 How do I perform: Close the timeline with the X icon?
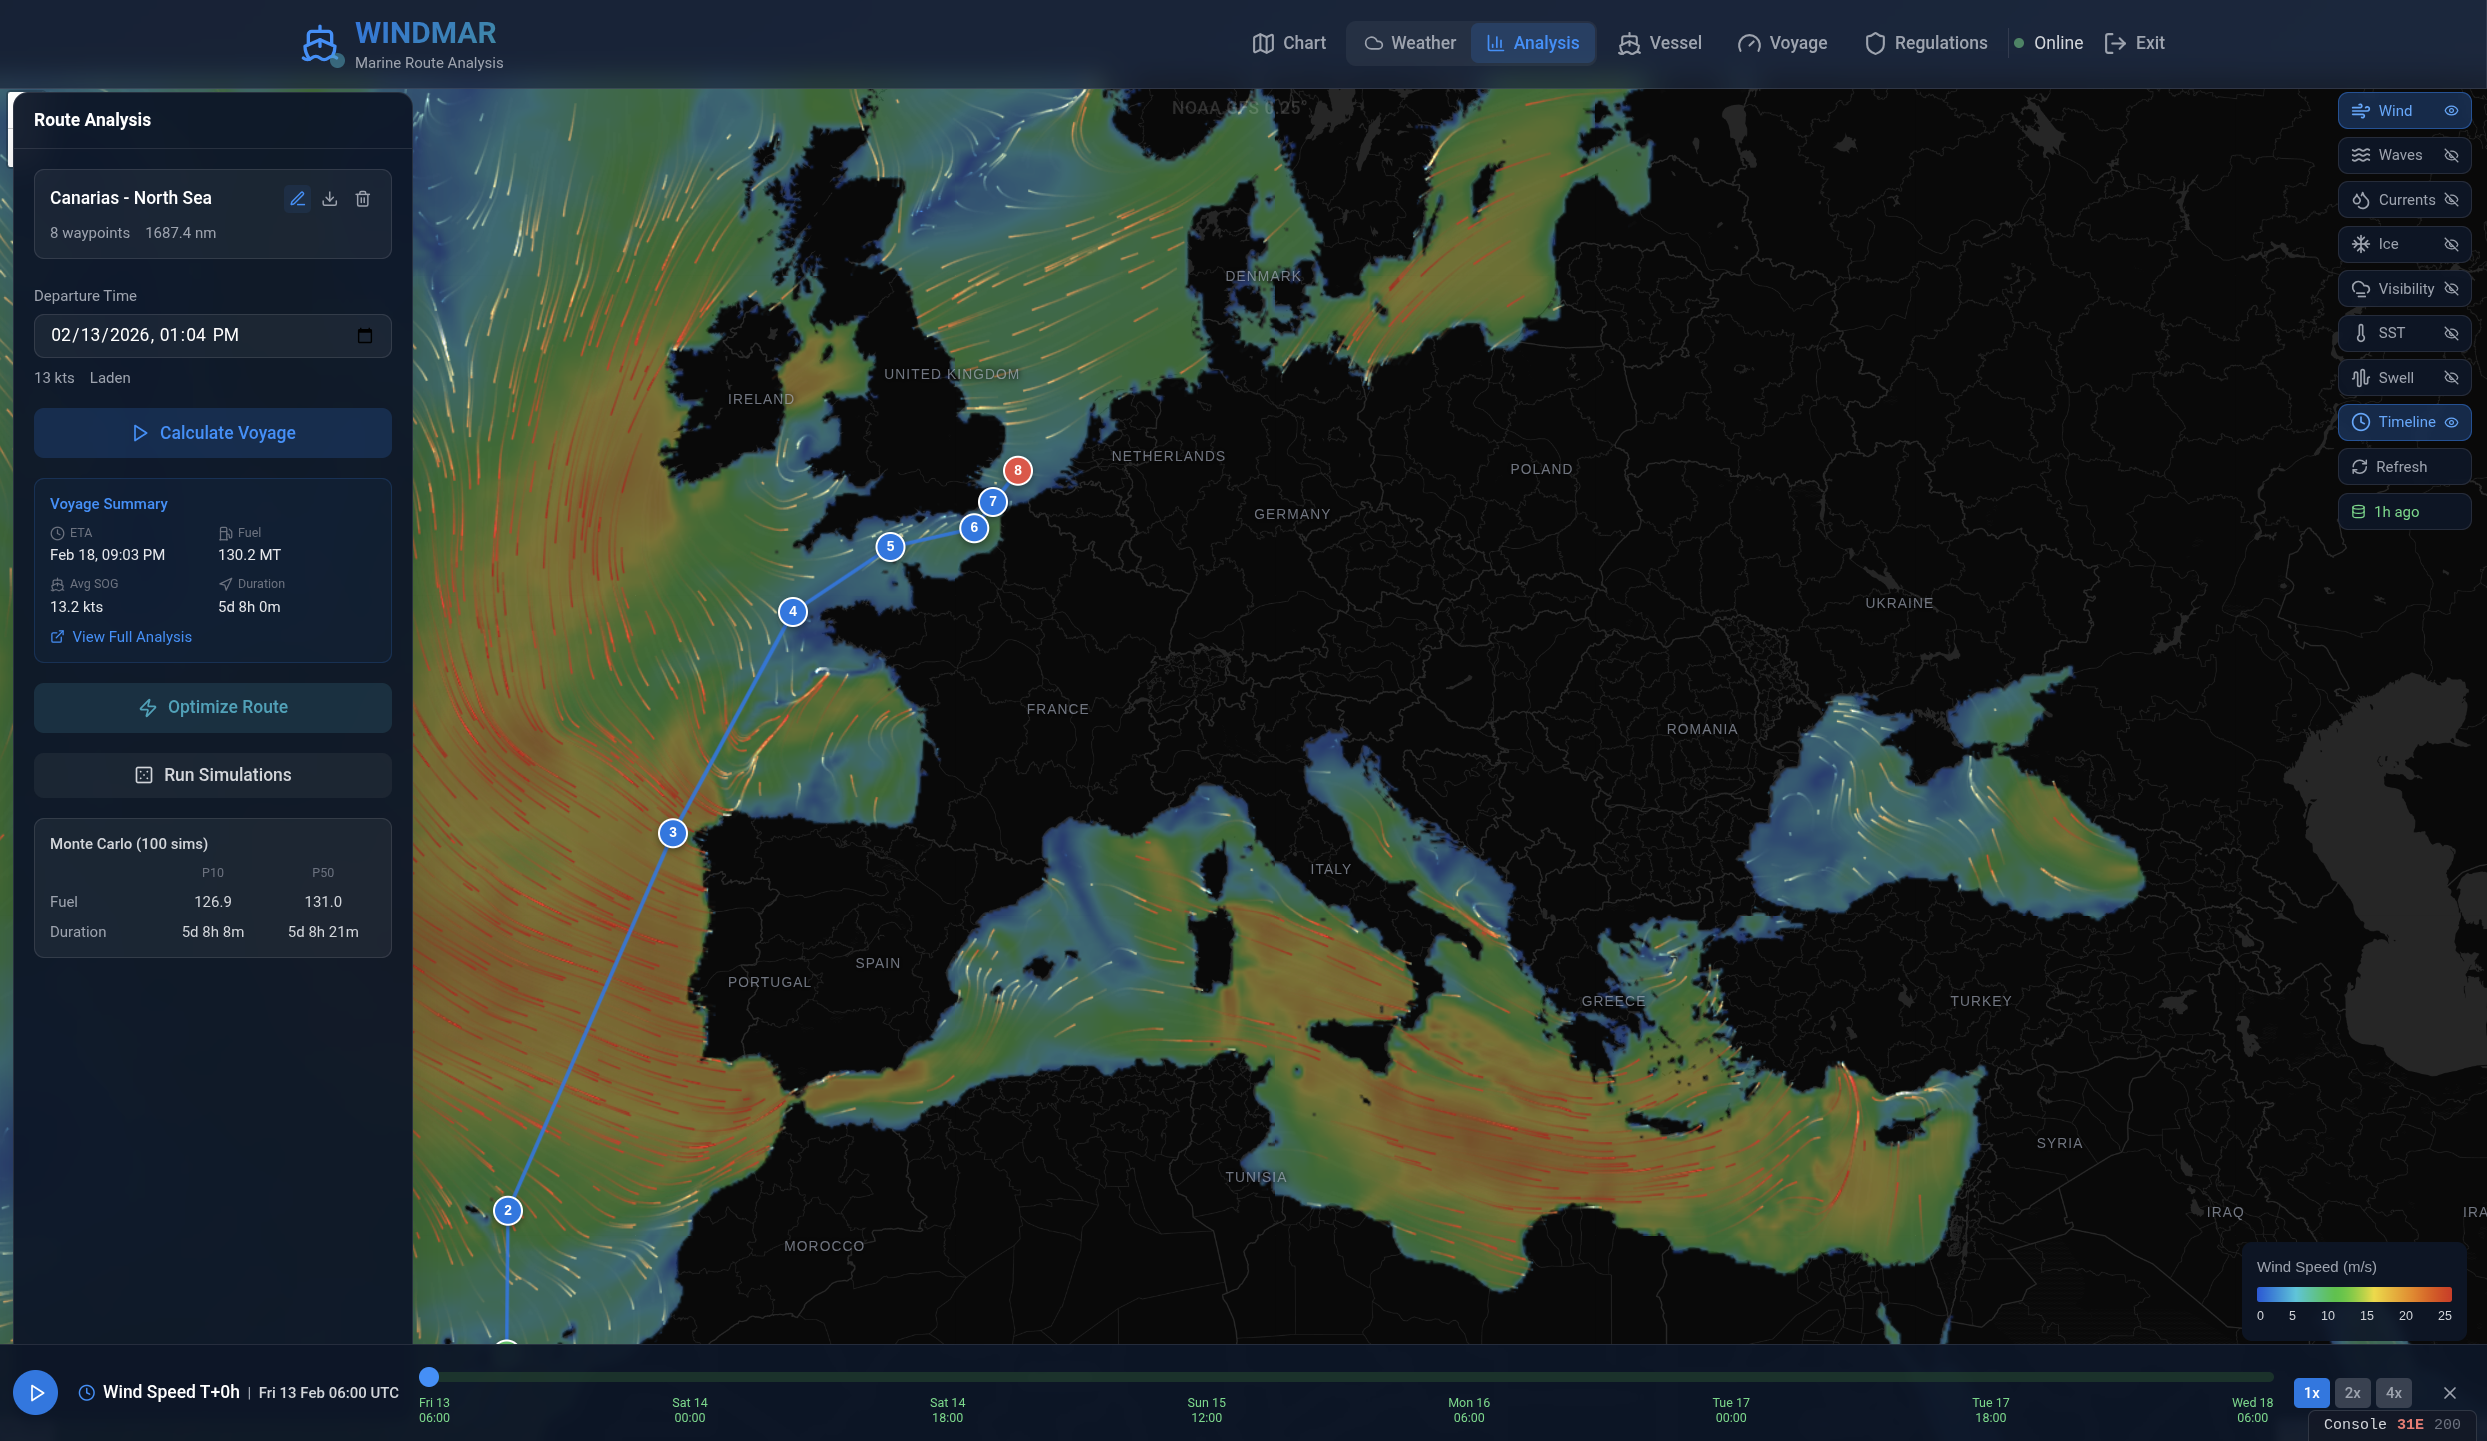[2450, 1393]
